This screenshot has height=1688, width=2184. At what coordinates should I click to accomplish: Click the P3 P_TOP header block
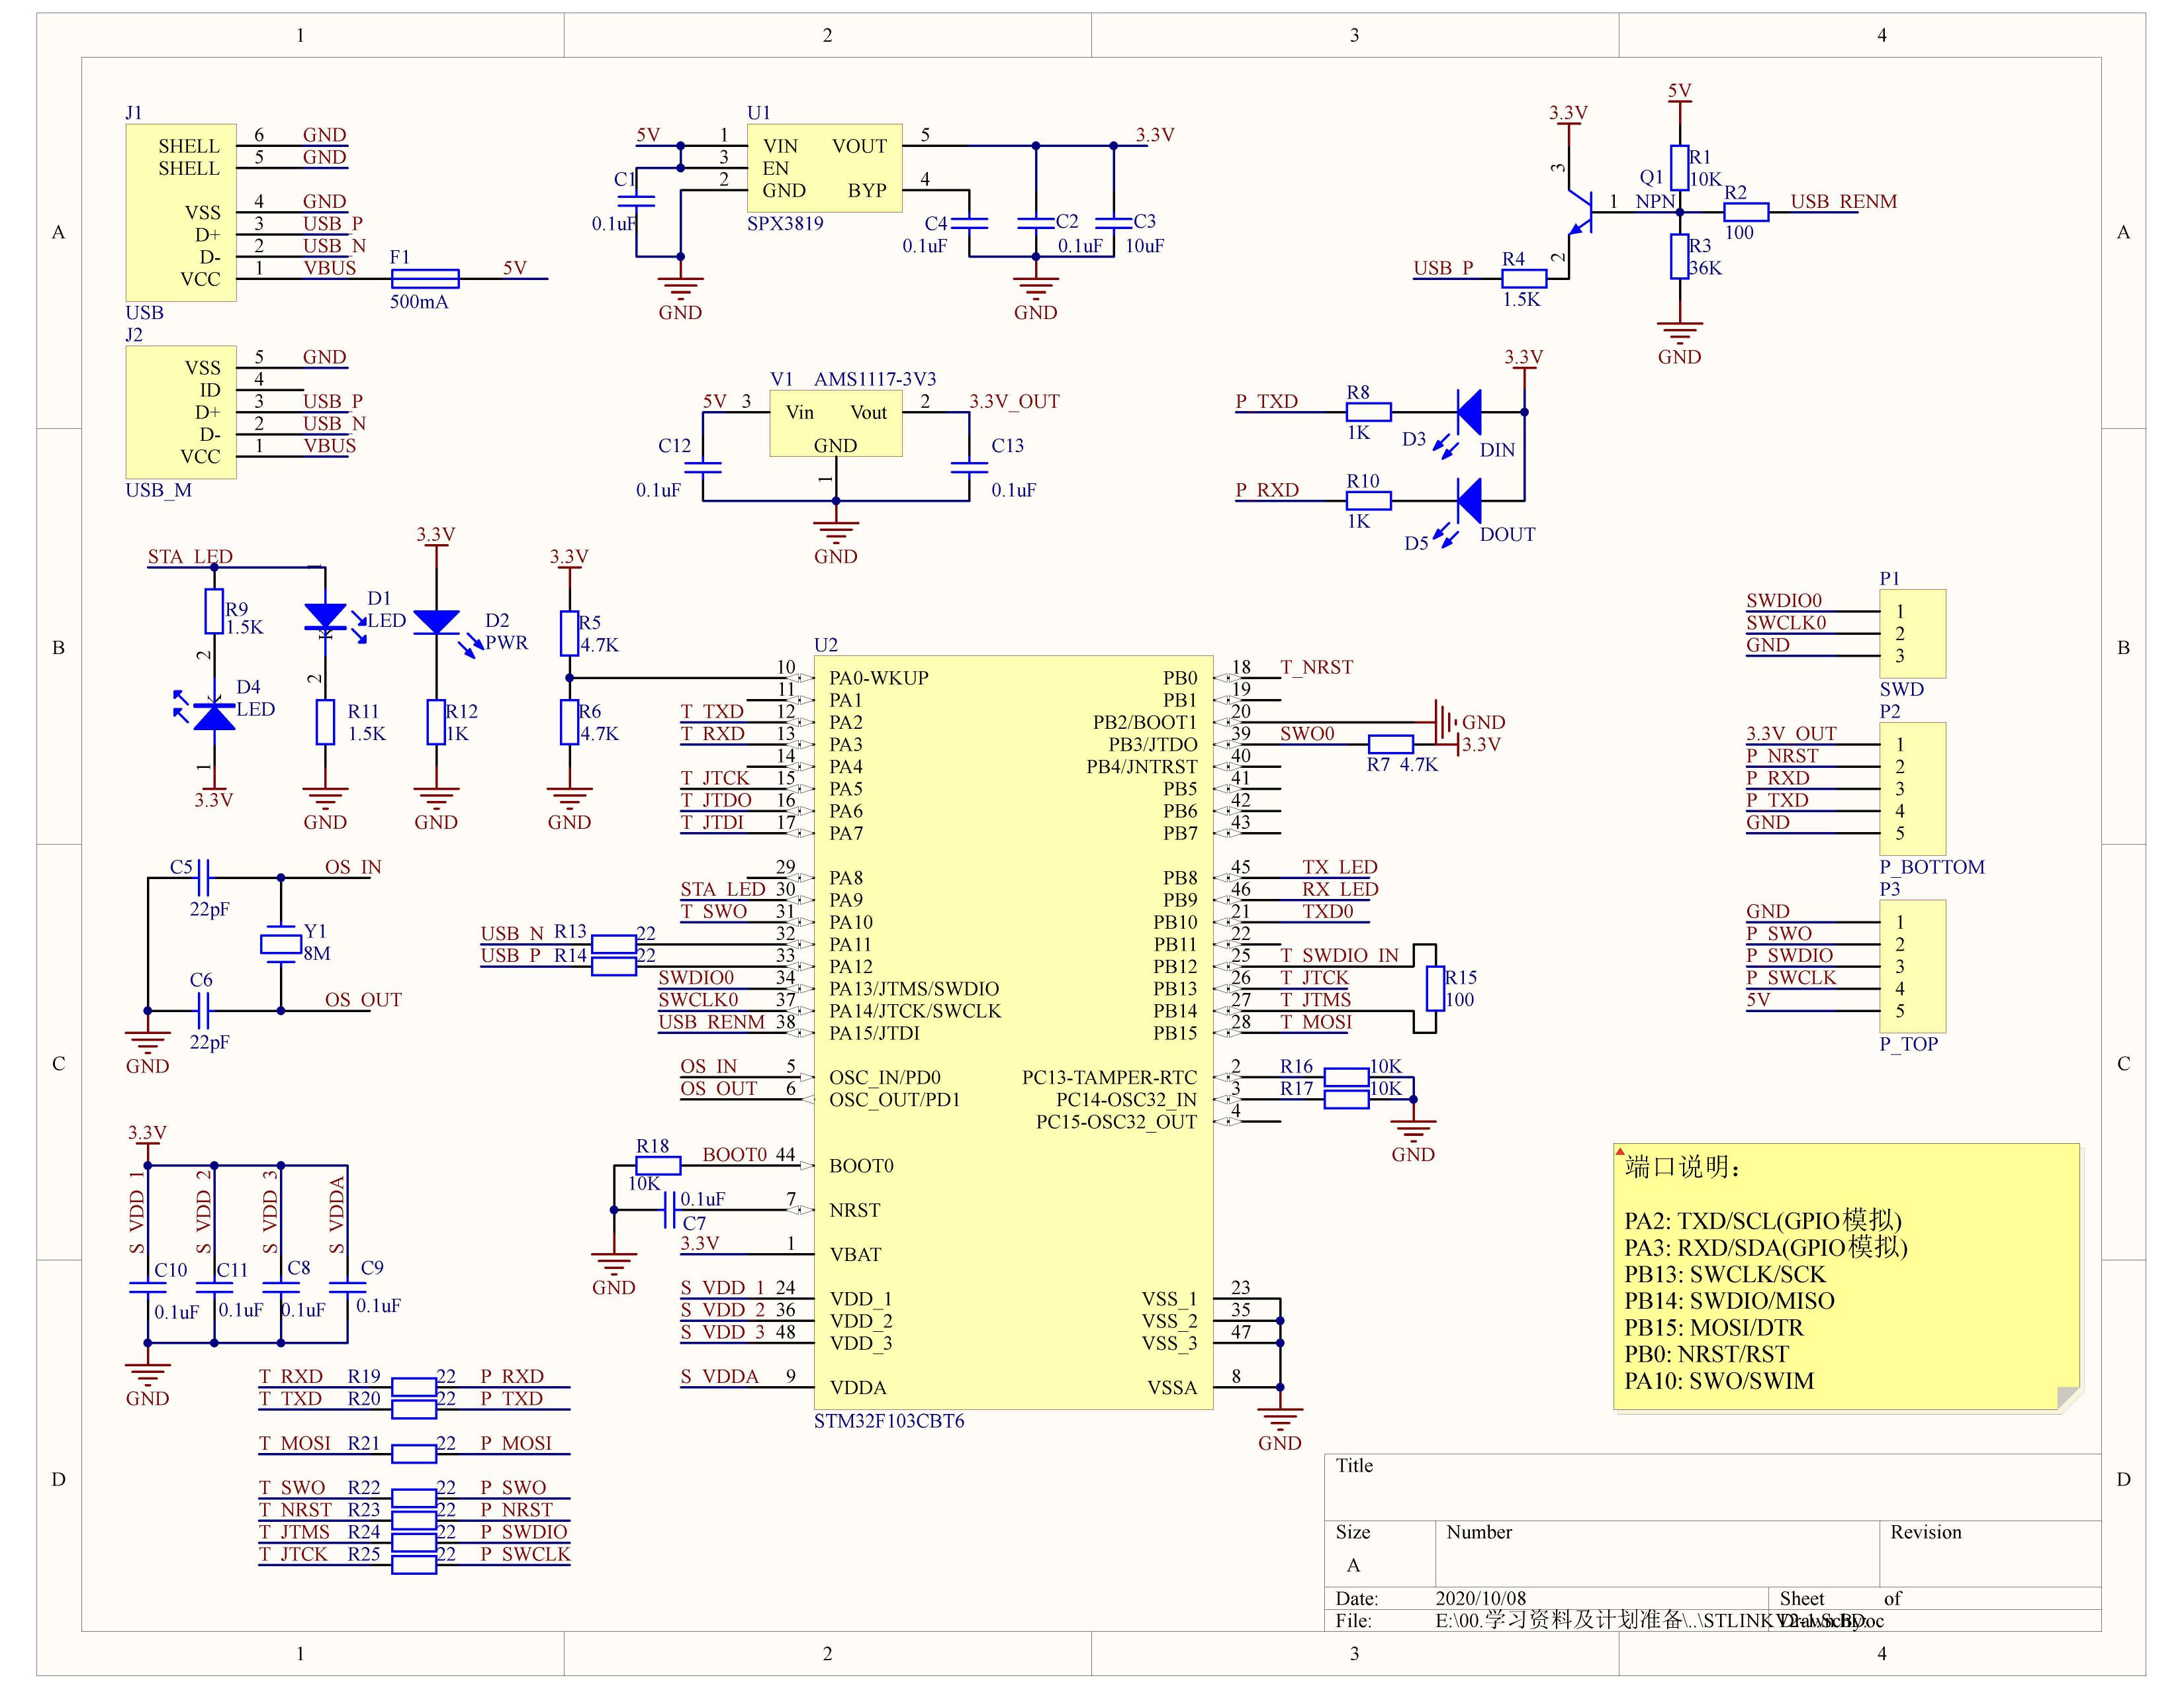(x=1912, y=966)
